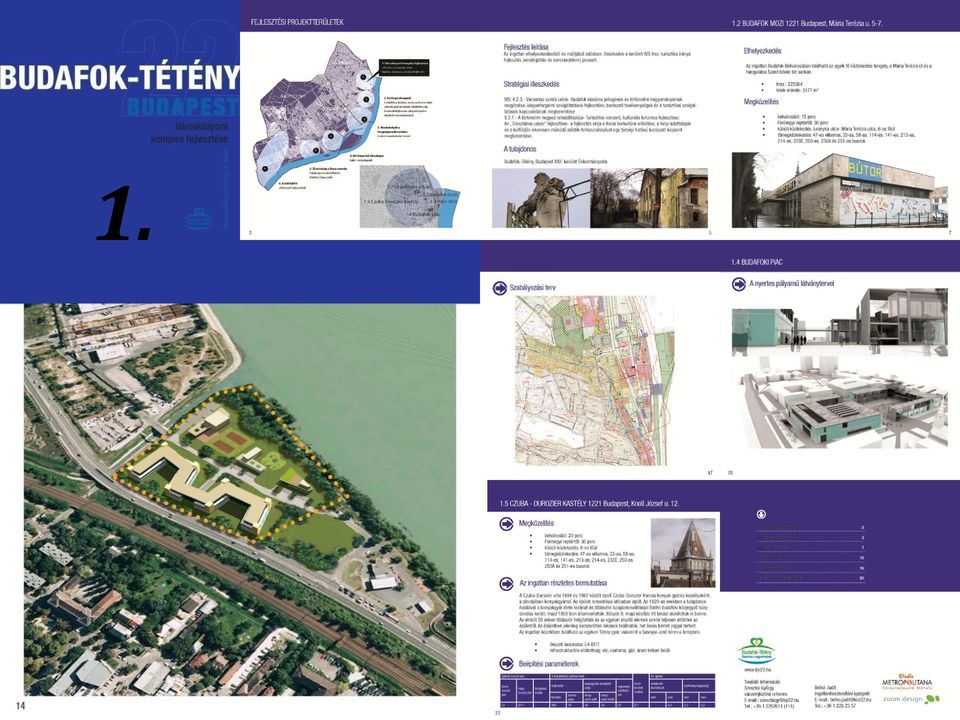Click the Elhelyezkedés heading
The image size is (960, 720).
click(x=762, y=51)
